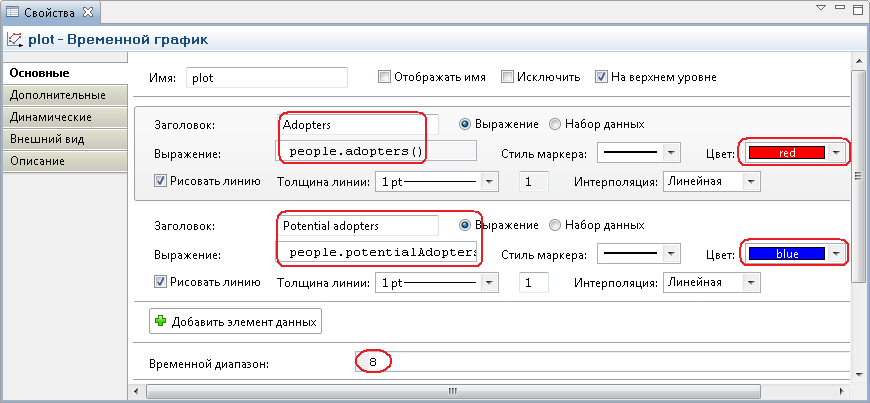Viewport: 870px width, 403px height.
Task: Click the Potential adopters title field
Action: [x=357, y=226]
